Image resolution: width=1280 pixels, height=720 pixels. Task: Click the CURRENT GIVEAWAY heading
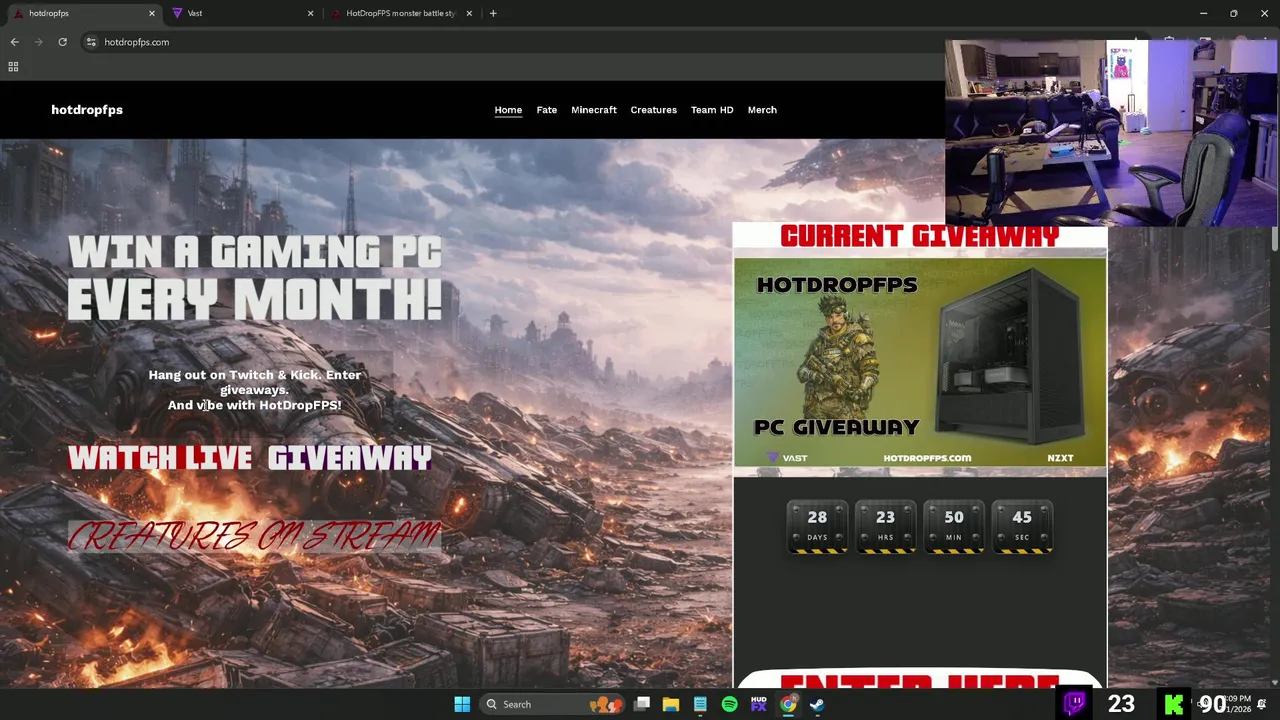click(920, 236)
